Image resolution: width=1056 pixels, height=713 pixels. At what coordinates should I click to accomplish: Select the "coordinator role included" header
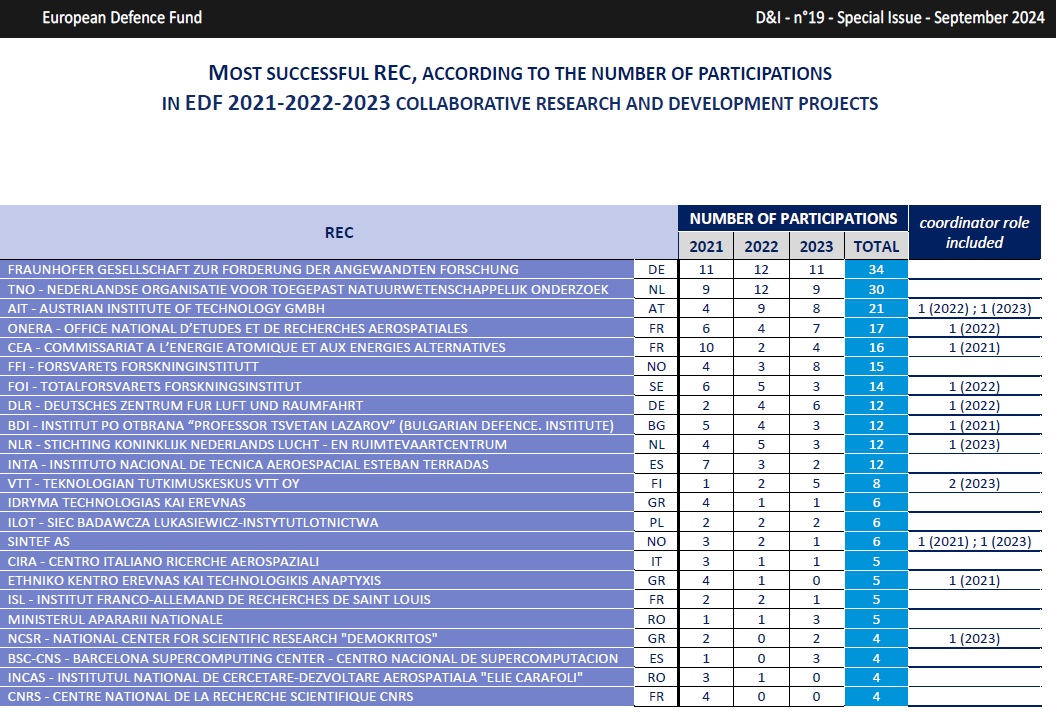[x=975, y=232]
